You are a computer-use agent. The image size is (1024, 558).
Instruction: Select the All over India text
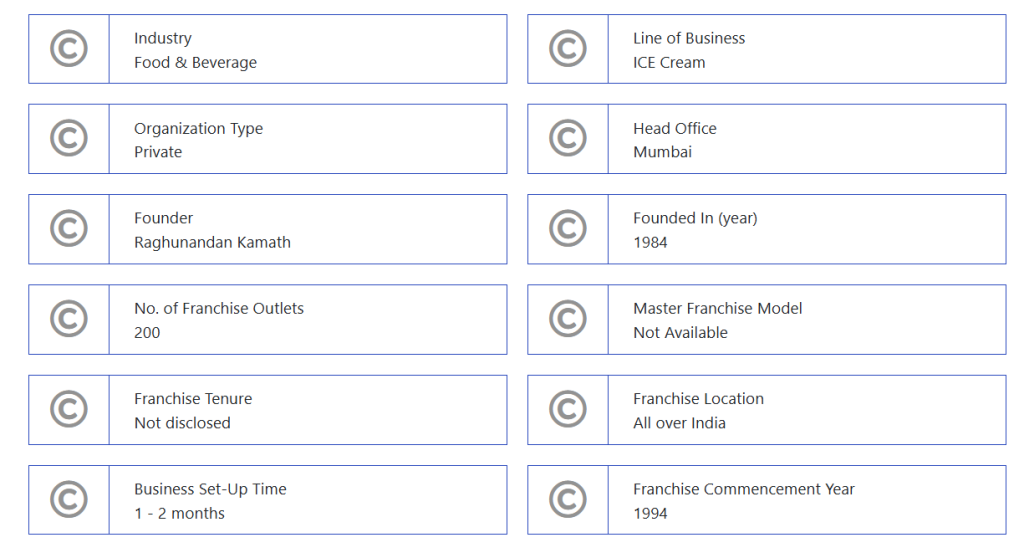click(x=679, y=423)
